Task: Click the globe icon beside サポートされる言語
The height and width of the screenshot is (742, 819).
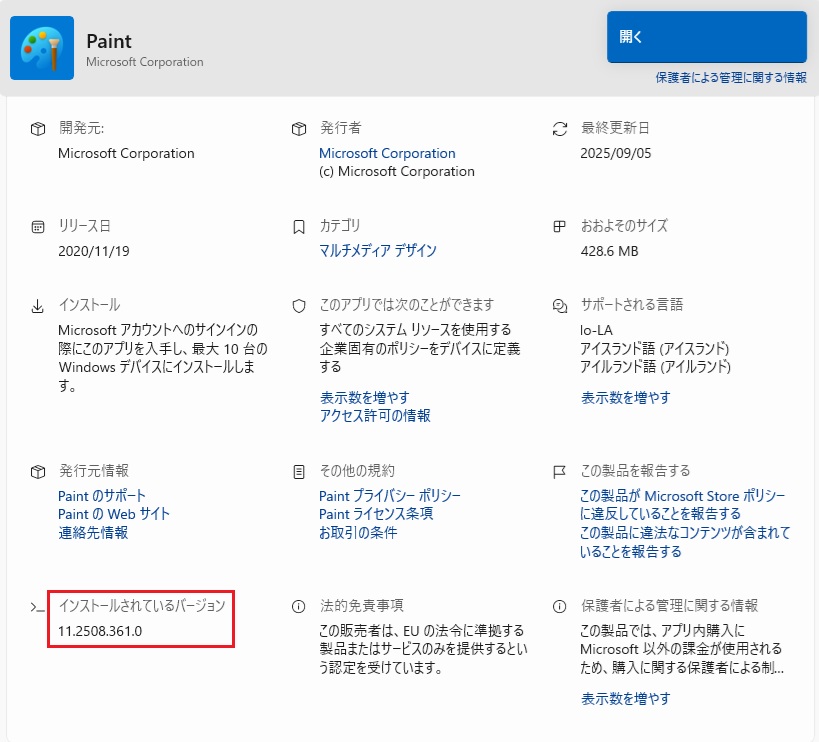Action: [x=558, y=304]
